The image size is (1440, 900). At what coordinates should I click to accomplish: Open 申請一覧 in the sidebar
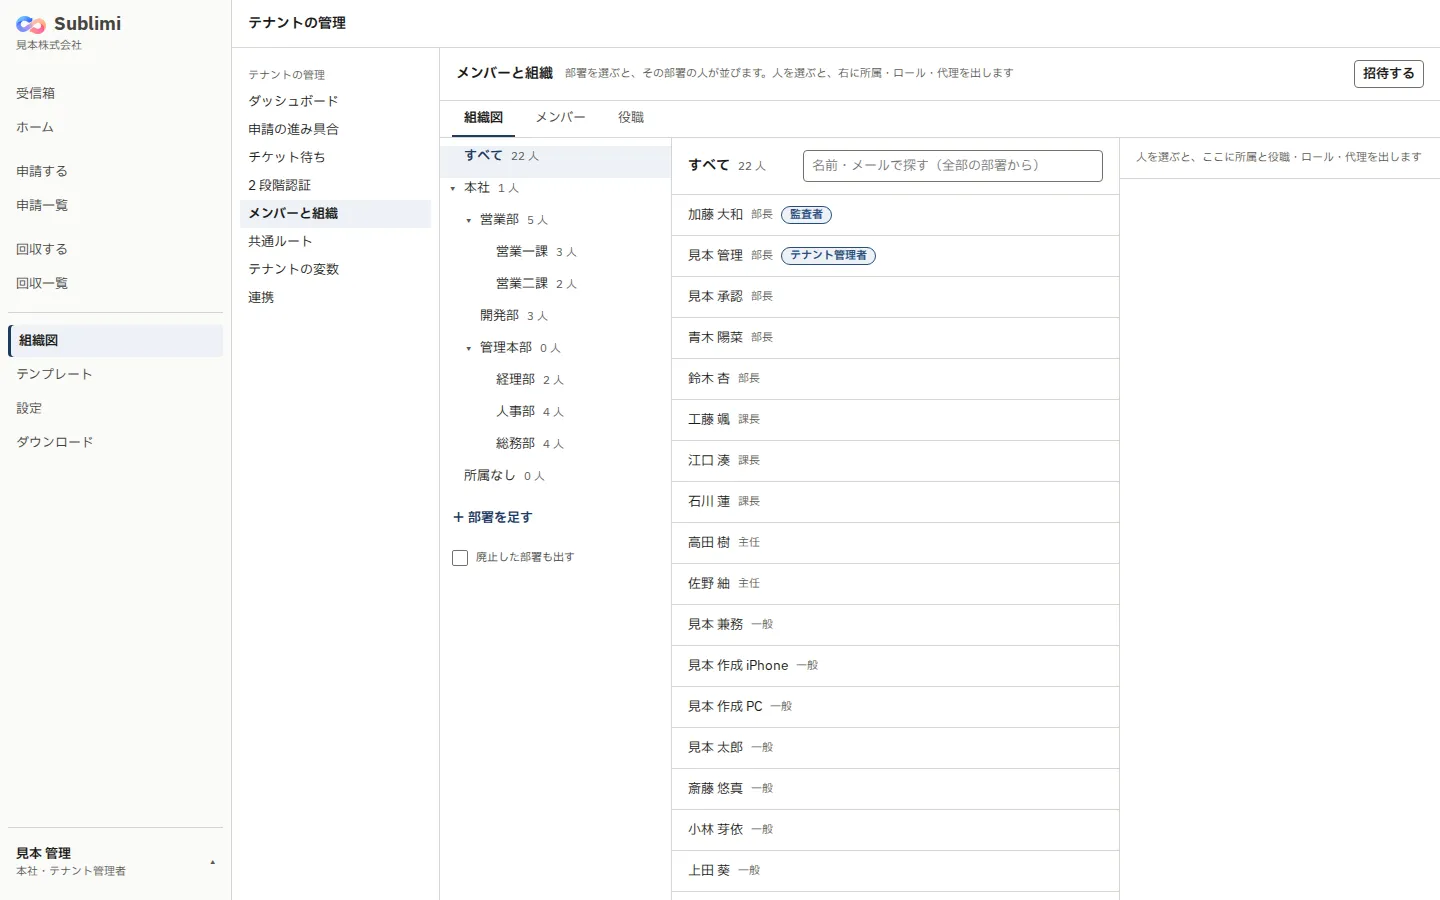coord(115,205)
